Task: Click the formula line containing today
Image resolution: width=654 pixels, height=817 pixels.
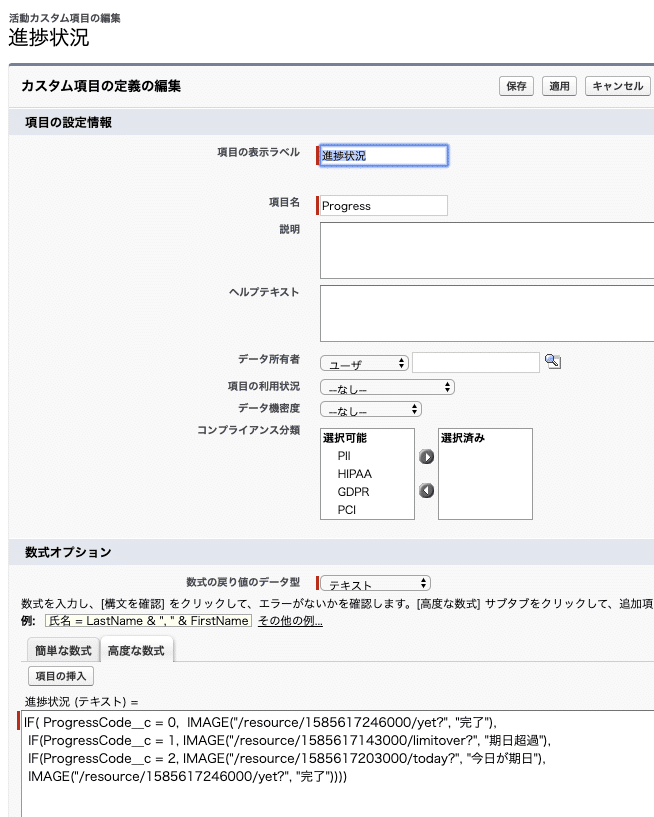Action: point(287,758)
